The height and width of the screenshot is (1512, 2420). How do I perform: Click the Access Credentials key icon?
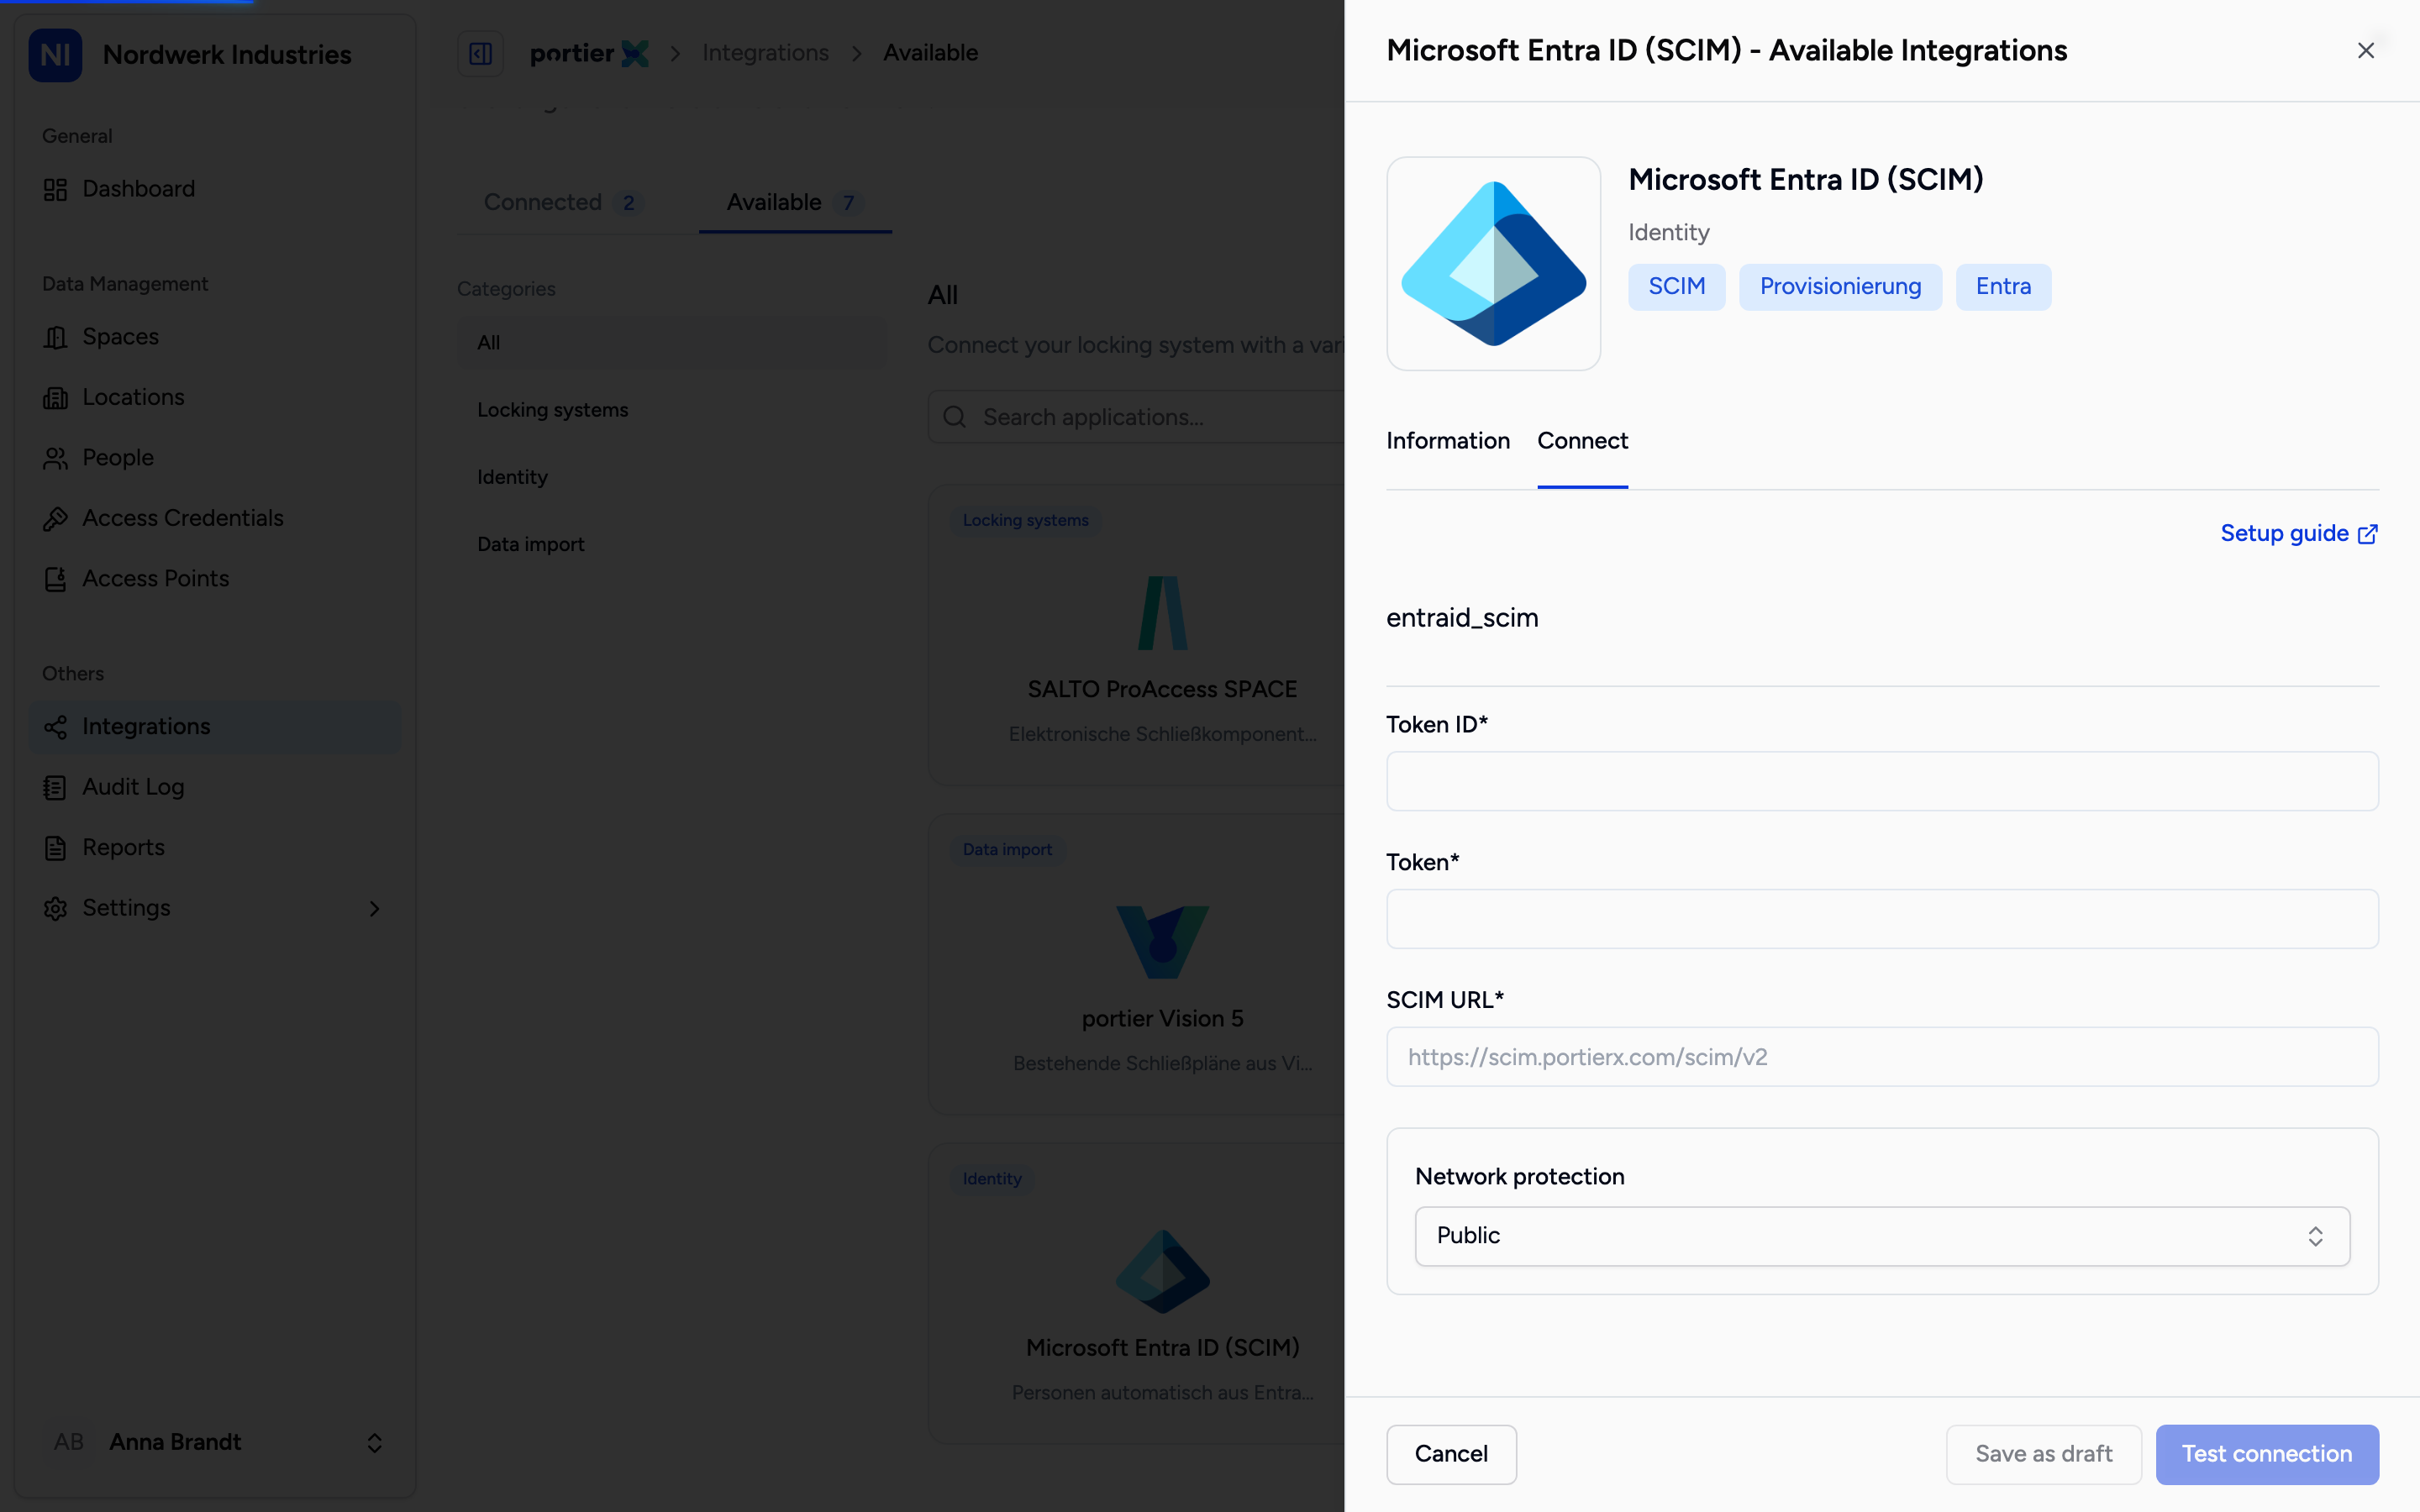(x=55, y=518)
